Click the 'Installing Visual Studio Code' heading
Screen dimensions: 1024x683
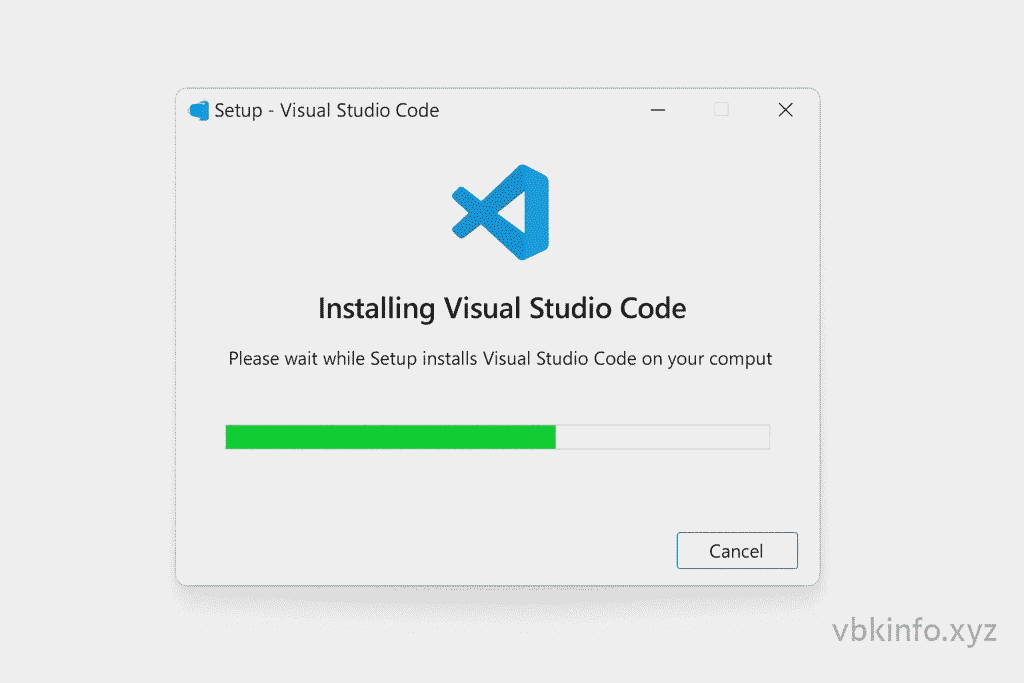pos(501,308)
